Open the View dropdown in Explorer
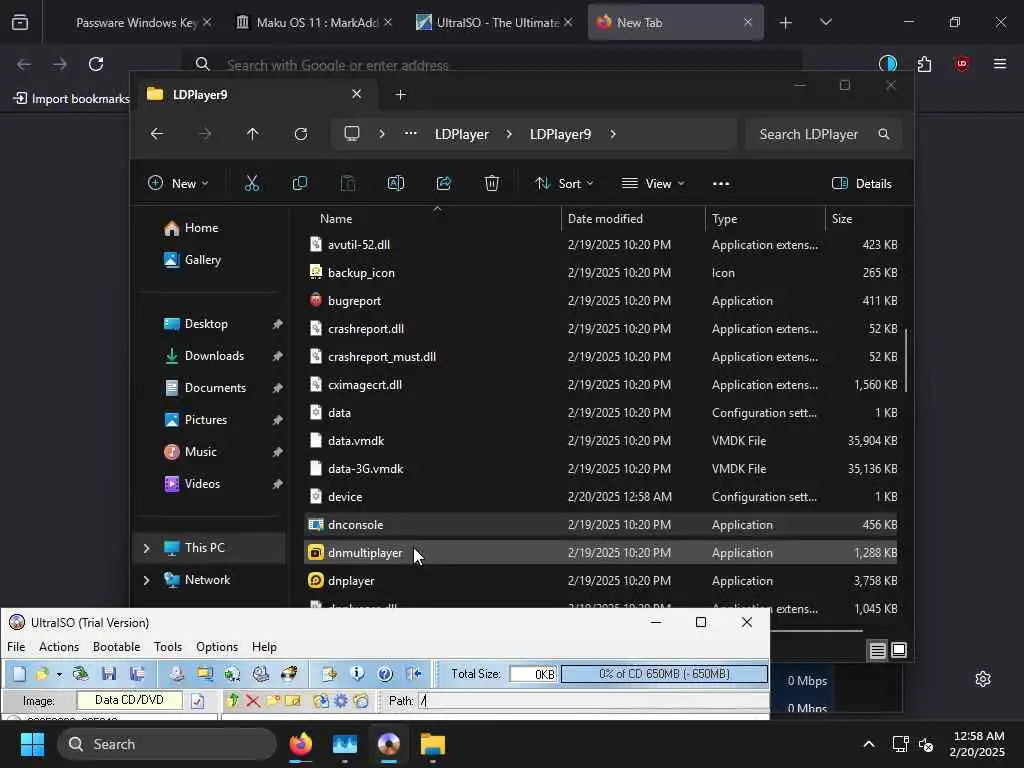 (x=653, y=184)
